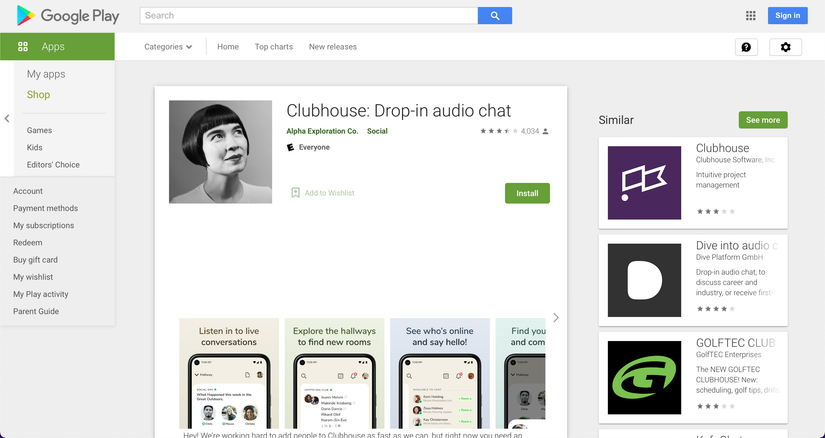Screen dimensions: 825x438
Task: Click the Clubhouse similar app title
Action: pos(722,148)
